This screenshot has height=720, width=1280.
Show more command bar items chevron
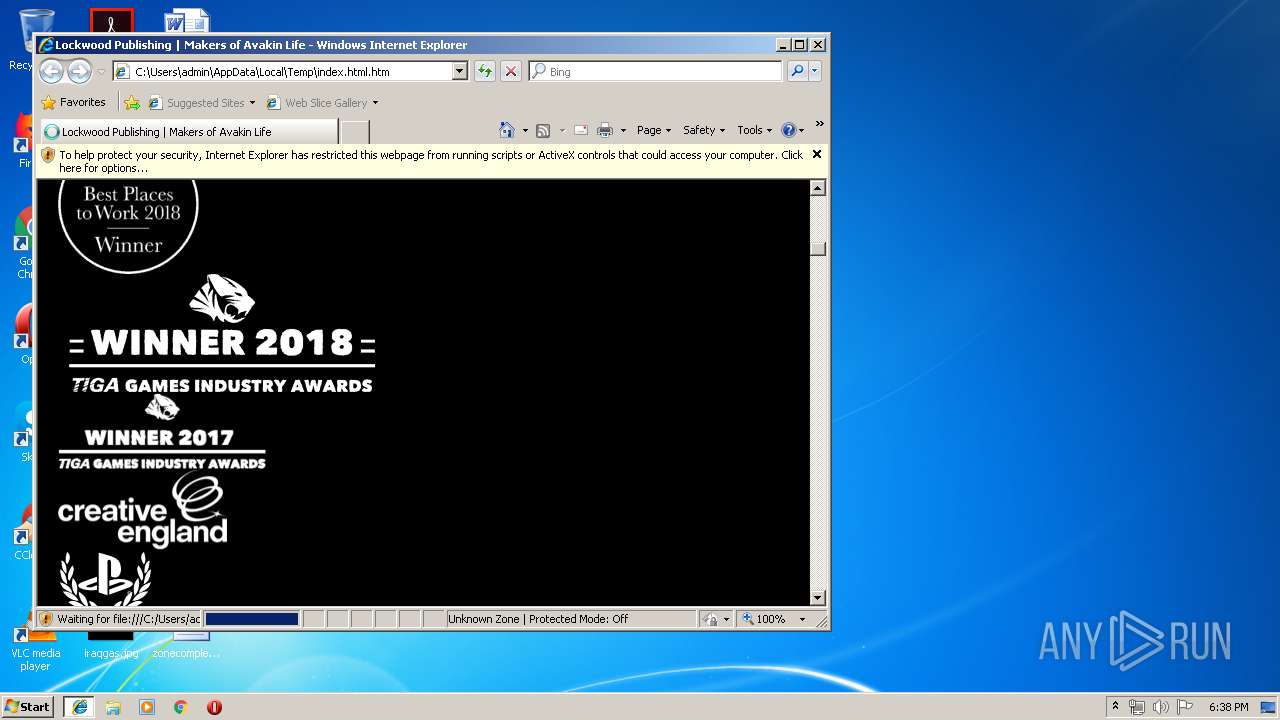point(819,125)
